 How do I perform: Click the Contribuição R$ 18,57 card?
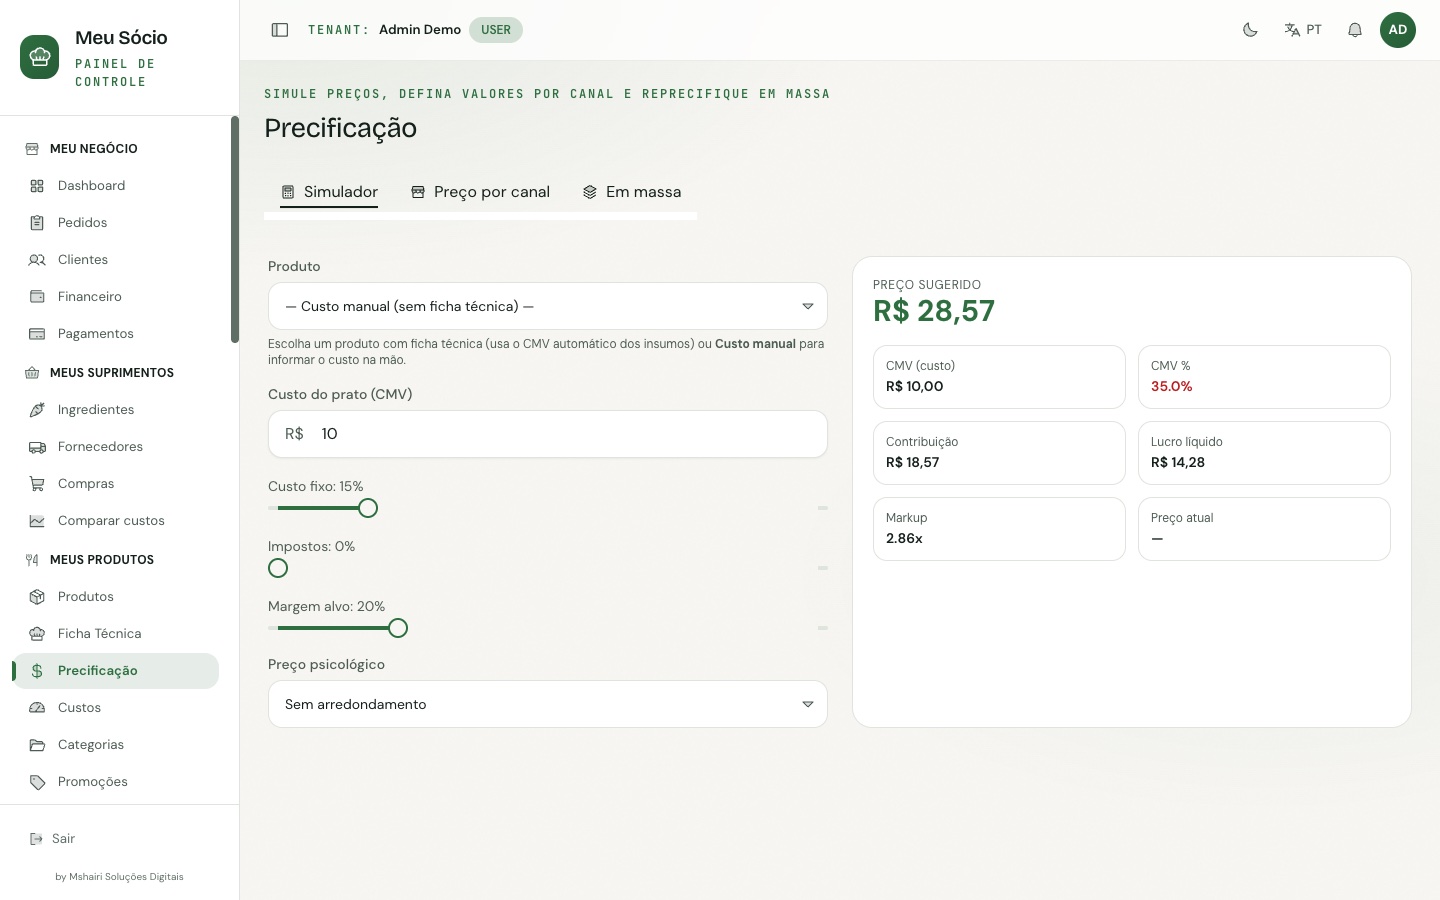click(999, 453)
